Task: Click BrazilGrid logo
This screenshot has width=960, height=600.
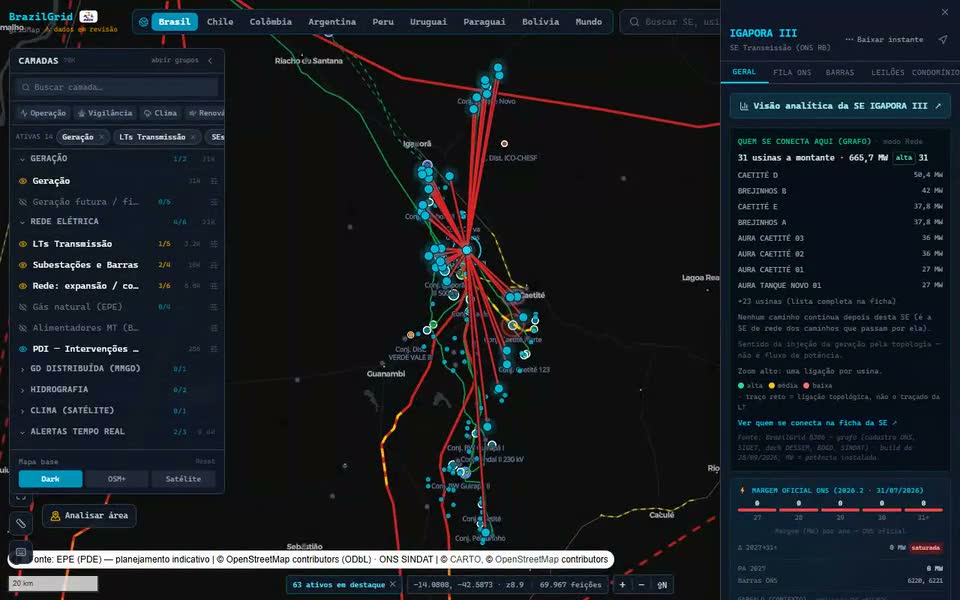Action: click(40, 17)
